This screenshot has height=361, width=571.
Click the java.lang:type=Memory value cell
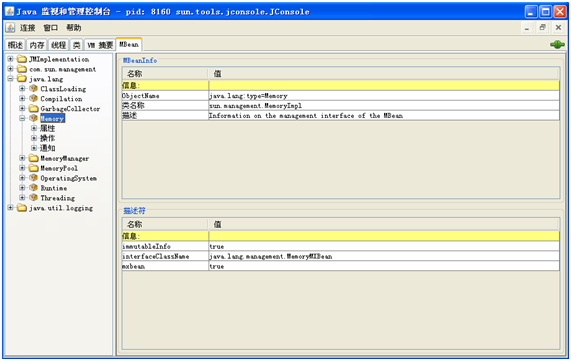[384, 96]
